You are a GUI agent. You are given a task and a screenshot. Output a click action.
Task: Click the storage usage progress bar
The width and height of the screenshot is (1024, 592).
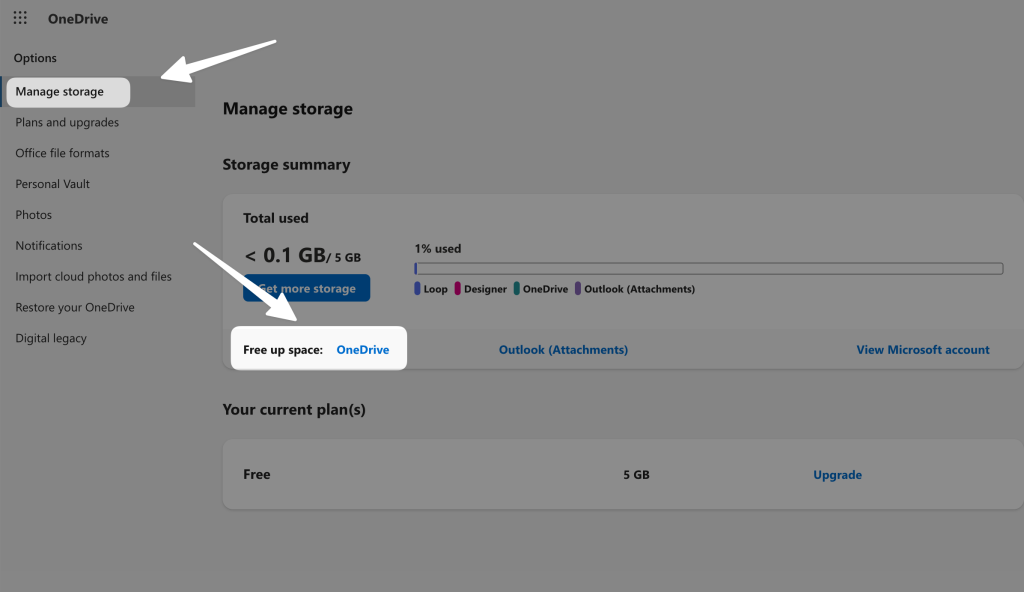[x=708, y=268]
